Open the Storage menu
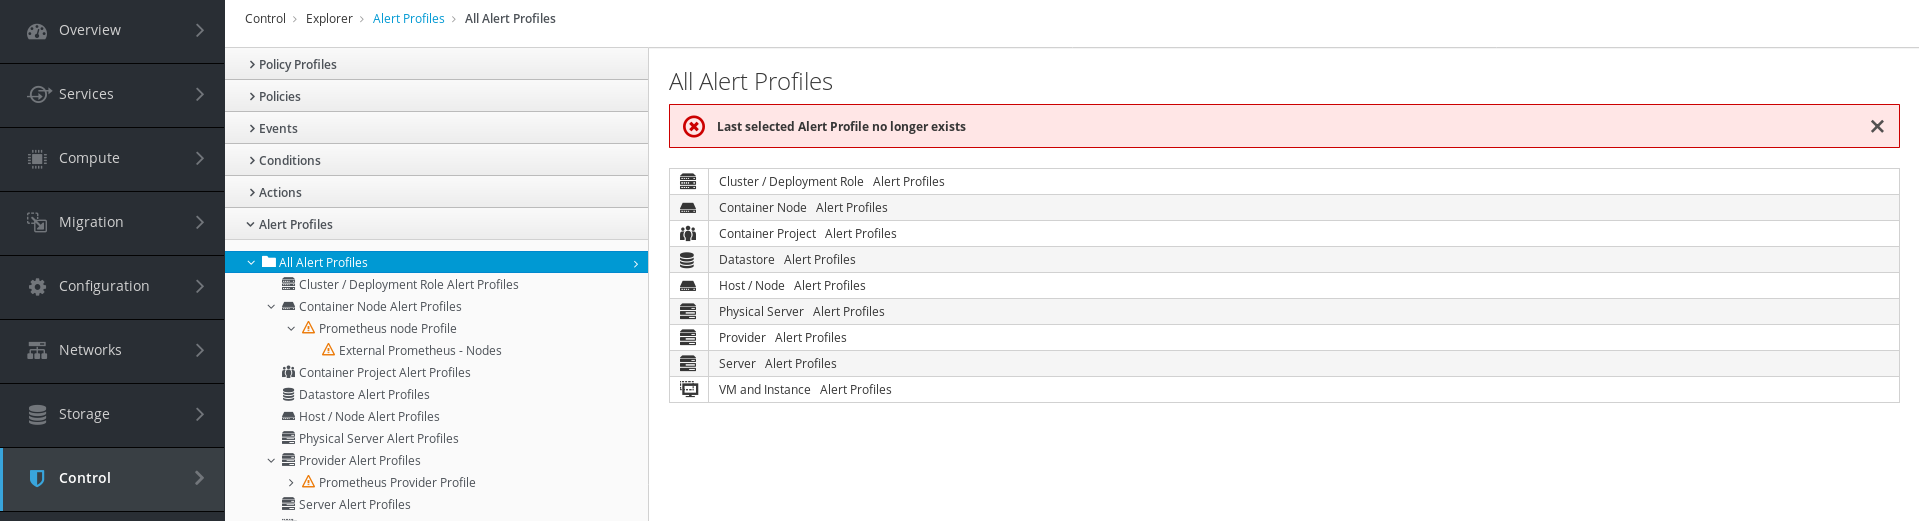The height and width of the screenshot is (521, 1919). (112, 415)
